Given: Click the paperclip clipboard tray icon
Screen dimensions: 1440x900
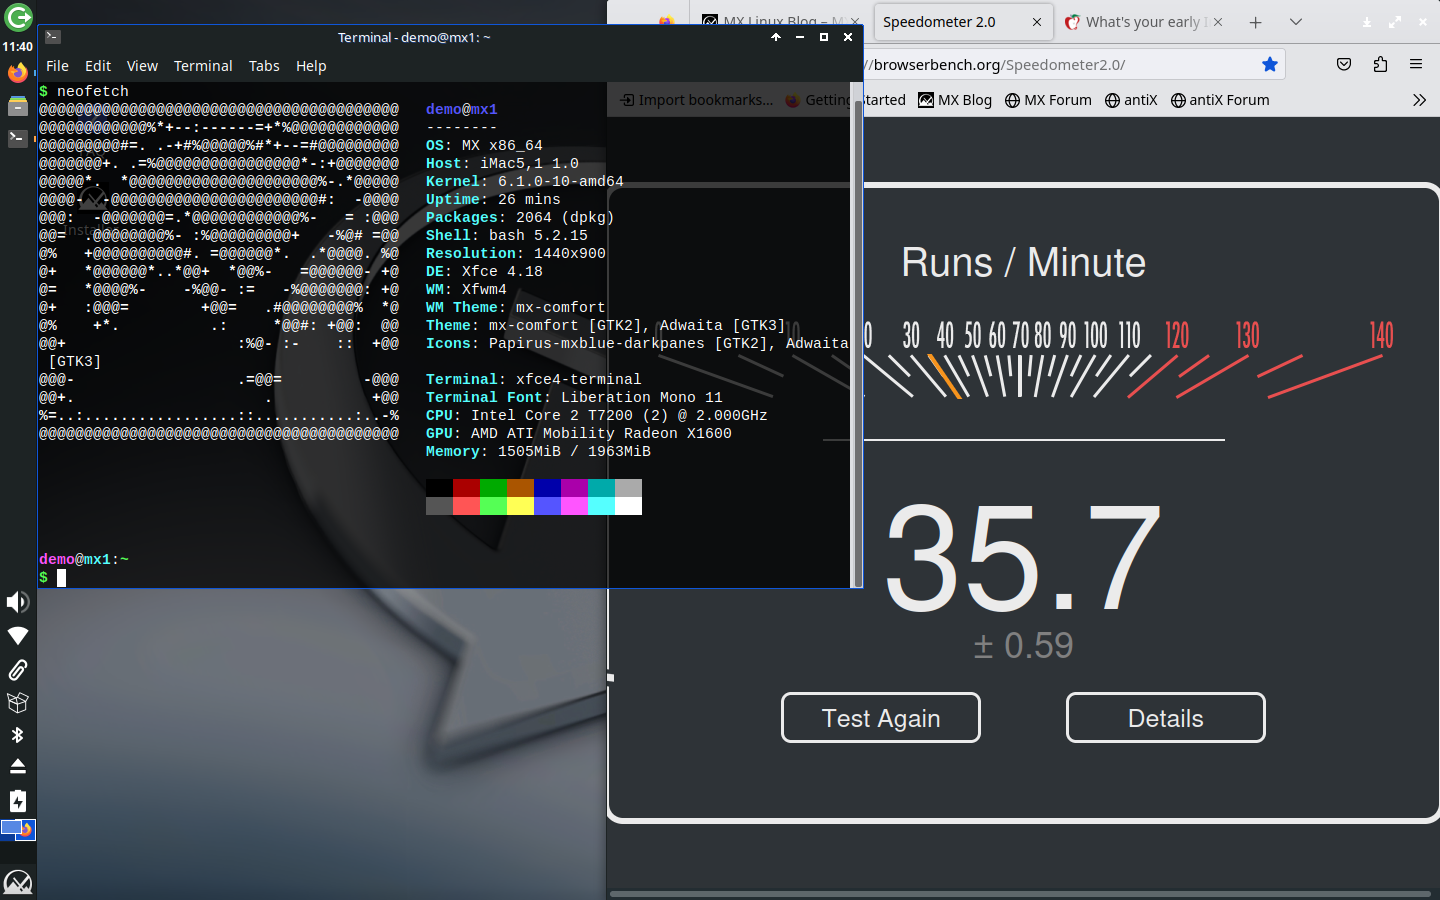Looking at the screenshot, I should pos(18,669).
